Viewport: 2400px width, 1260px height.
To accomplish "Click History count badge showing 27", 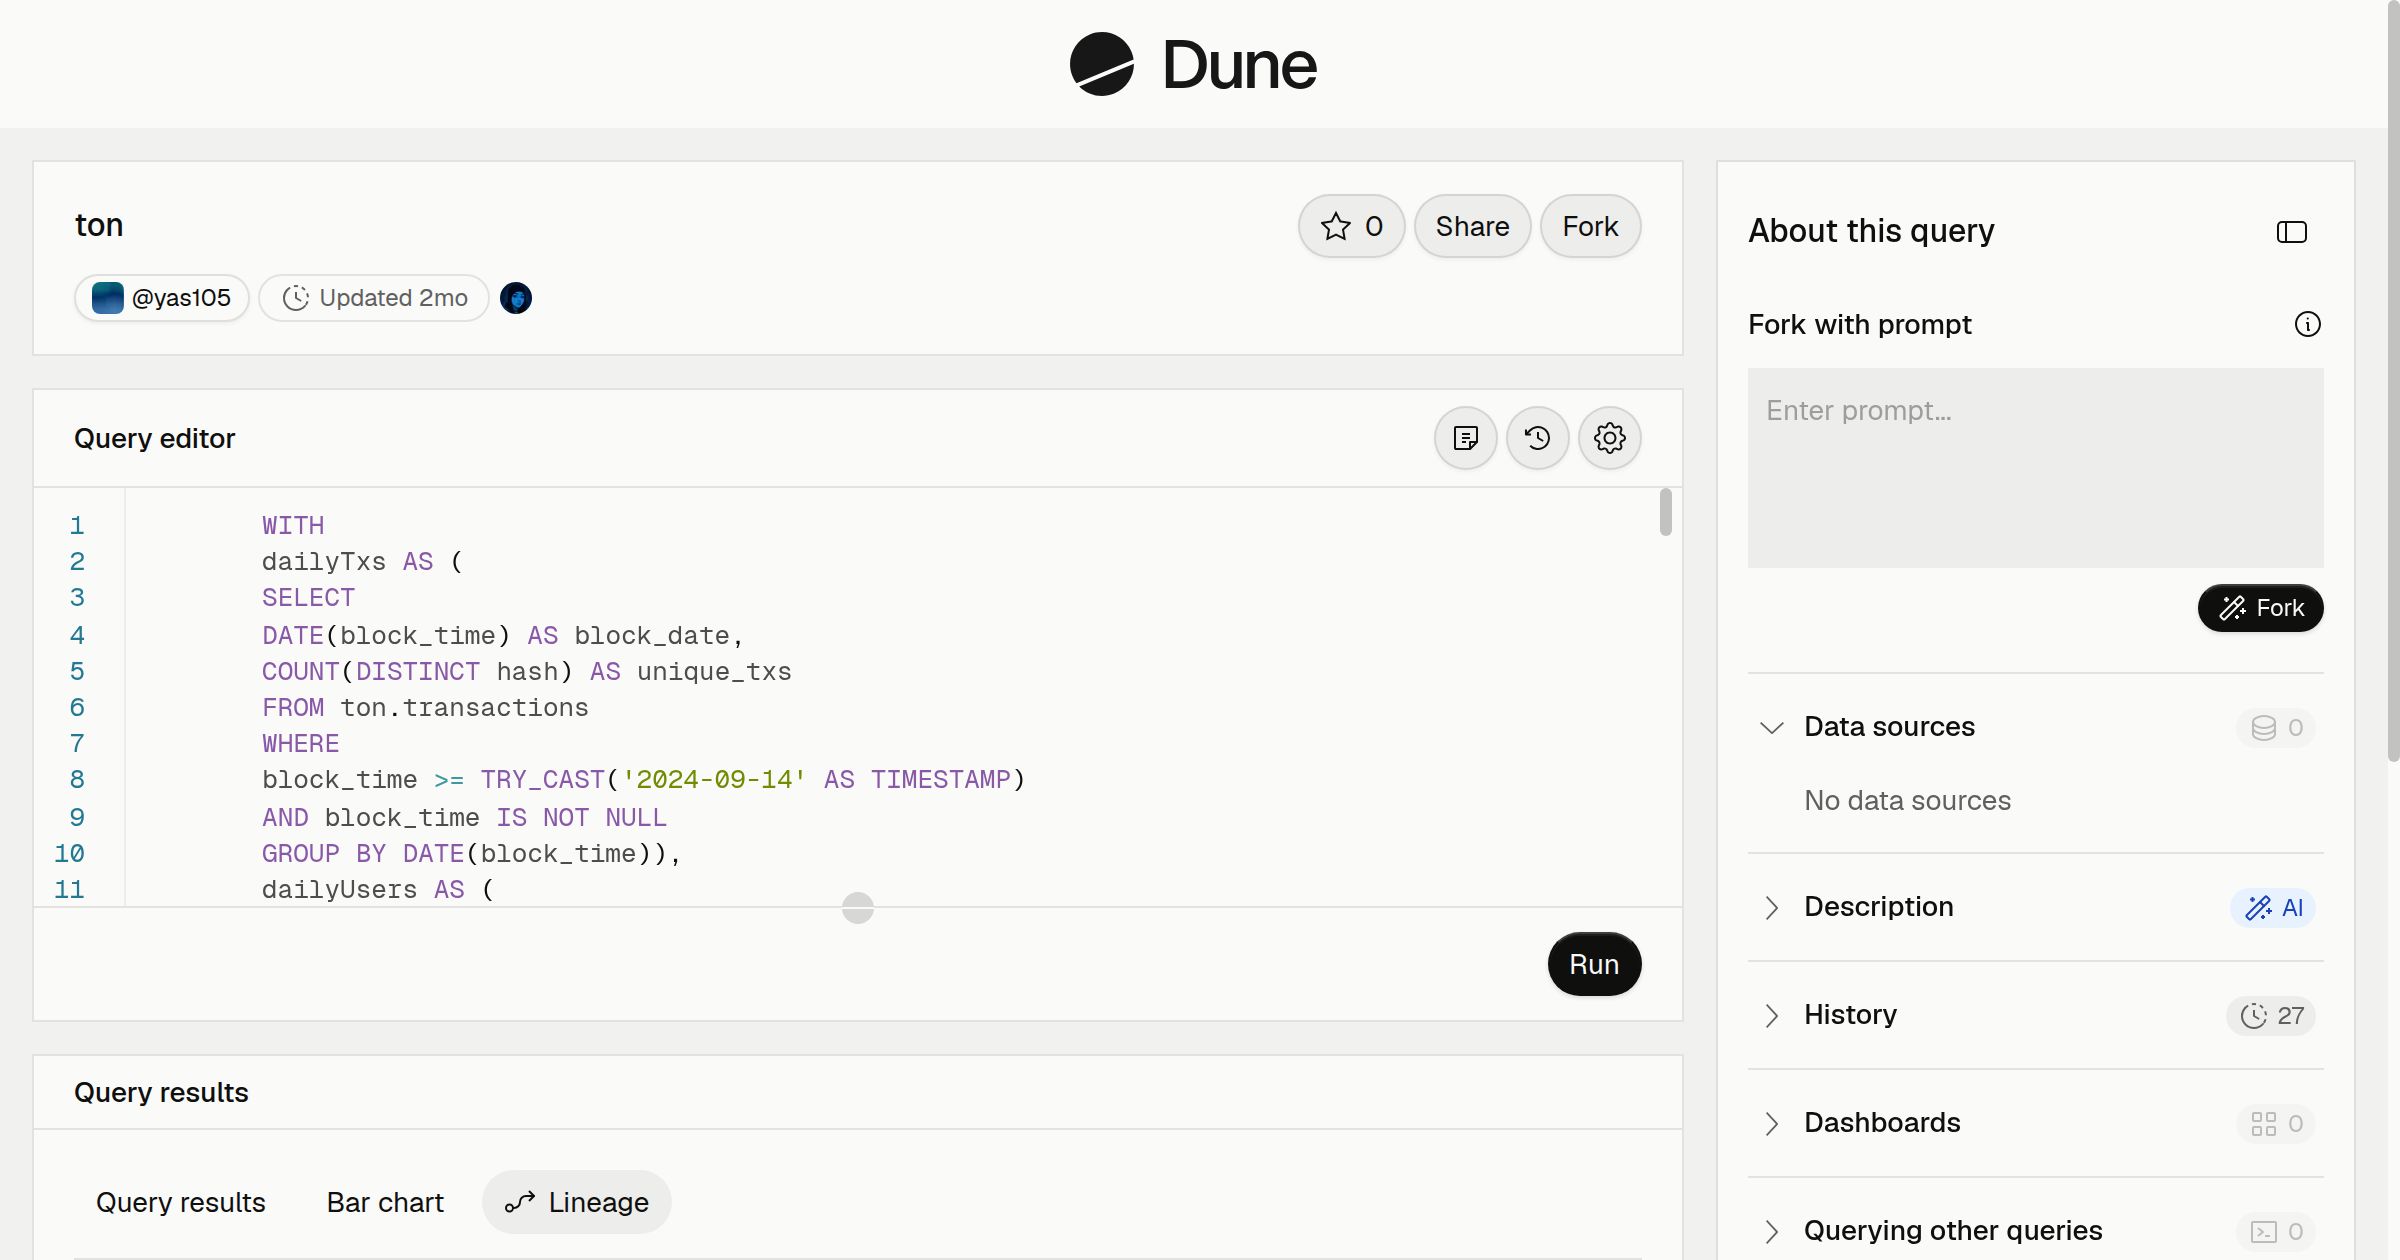I will 2271,1016.
